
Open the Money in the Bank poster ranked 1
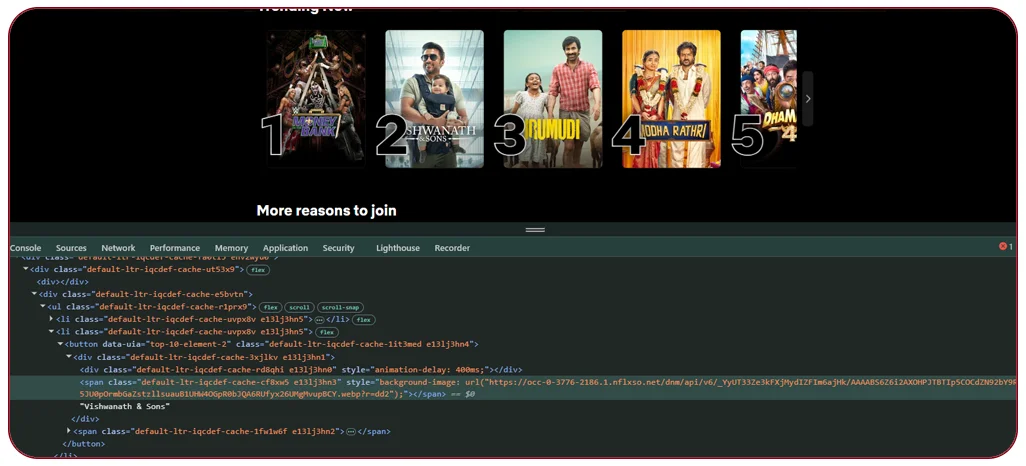click(316, 99)
